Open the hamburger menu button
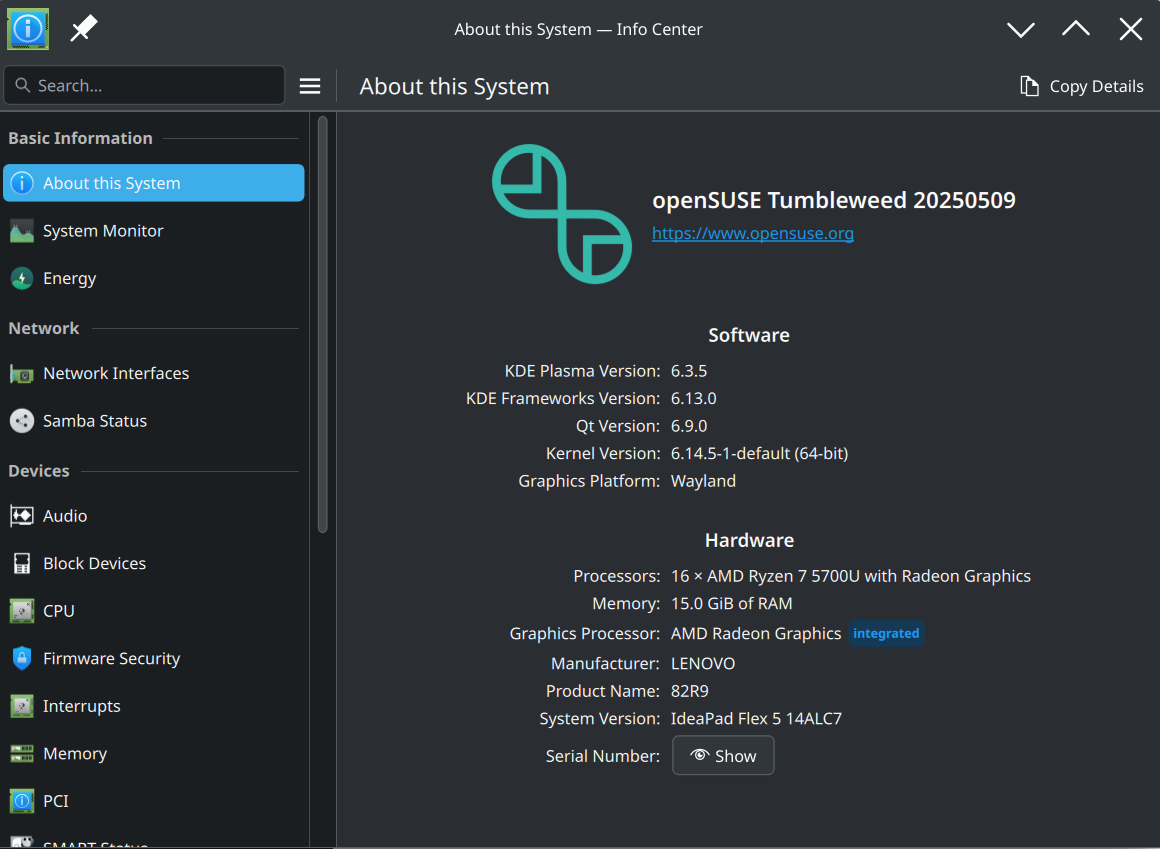Viewport: 1160px width, 849px height. (x=310, y=86)
